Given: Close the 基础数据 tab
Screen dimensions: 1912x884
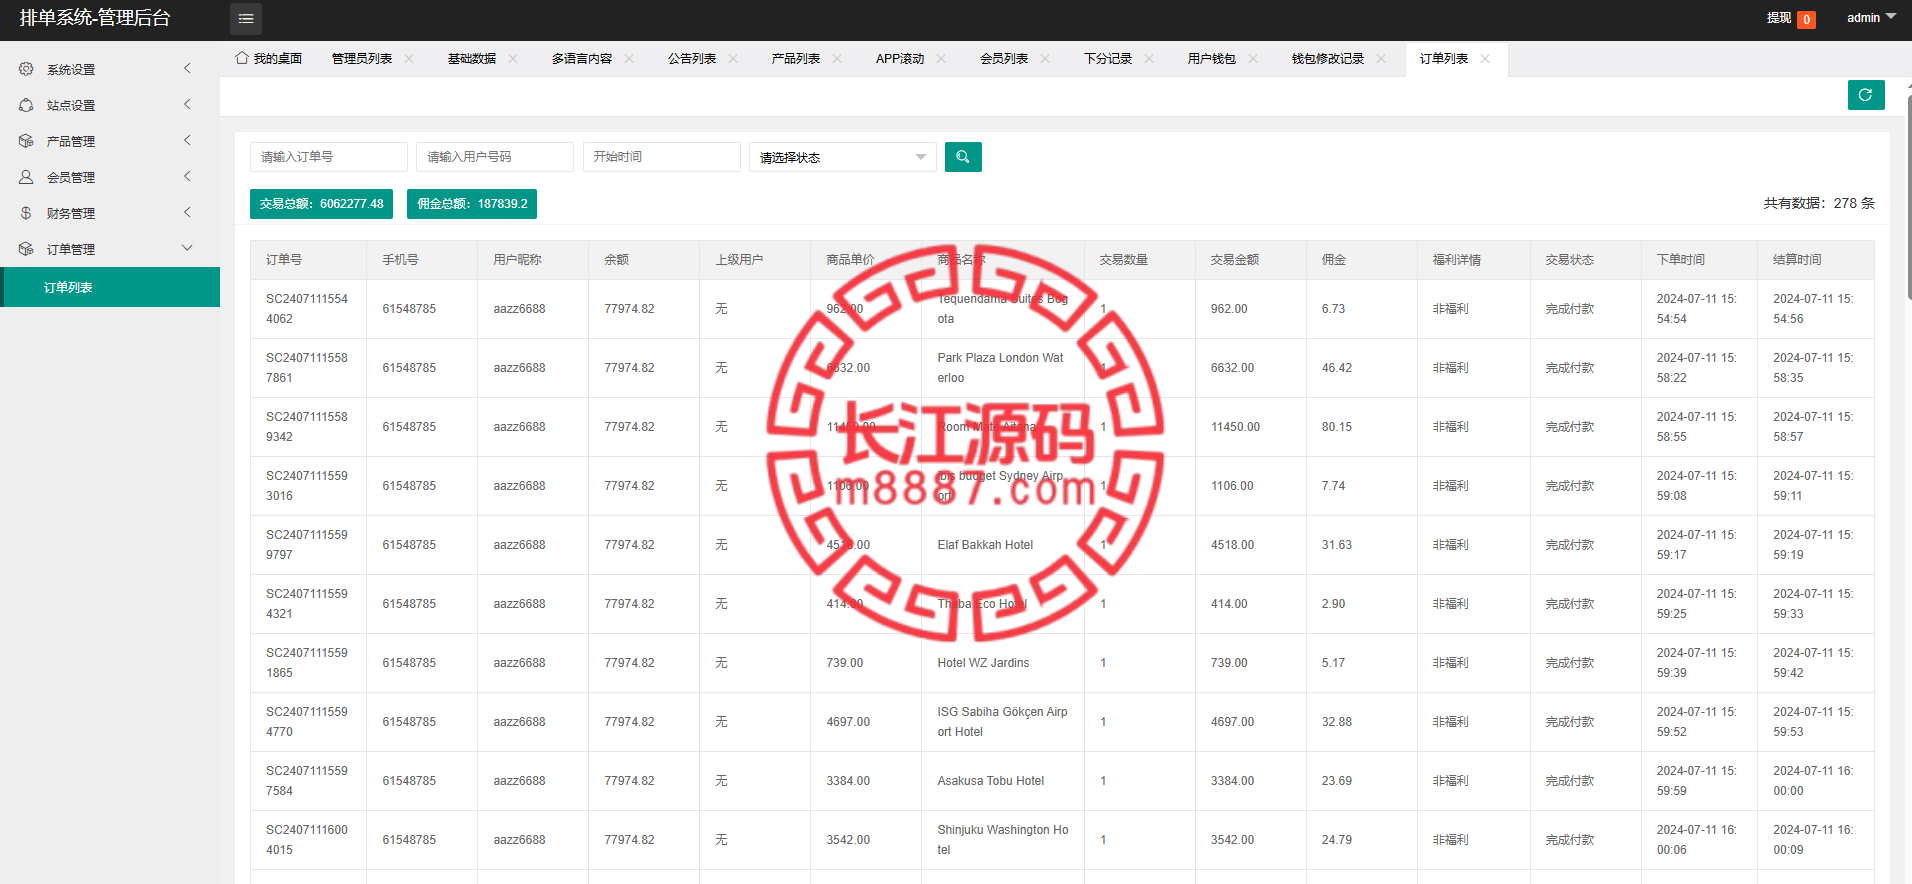Looking at the screenshot, I should pos(513,59).
